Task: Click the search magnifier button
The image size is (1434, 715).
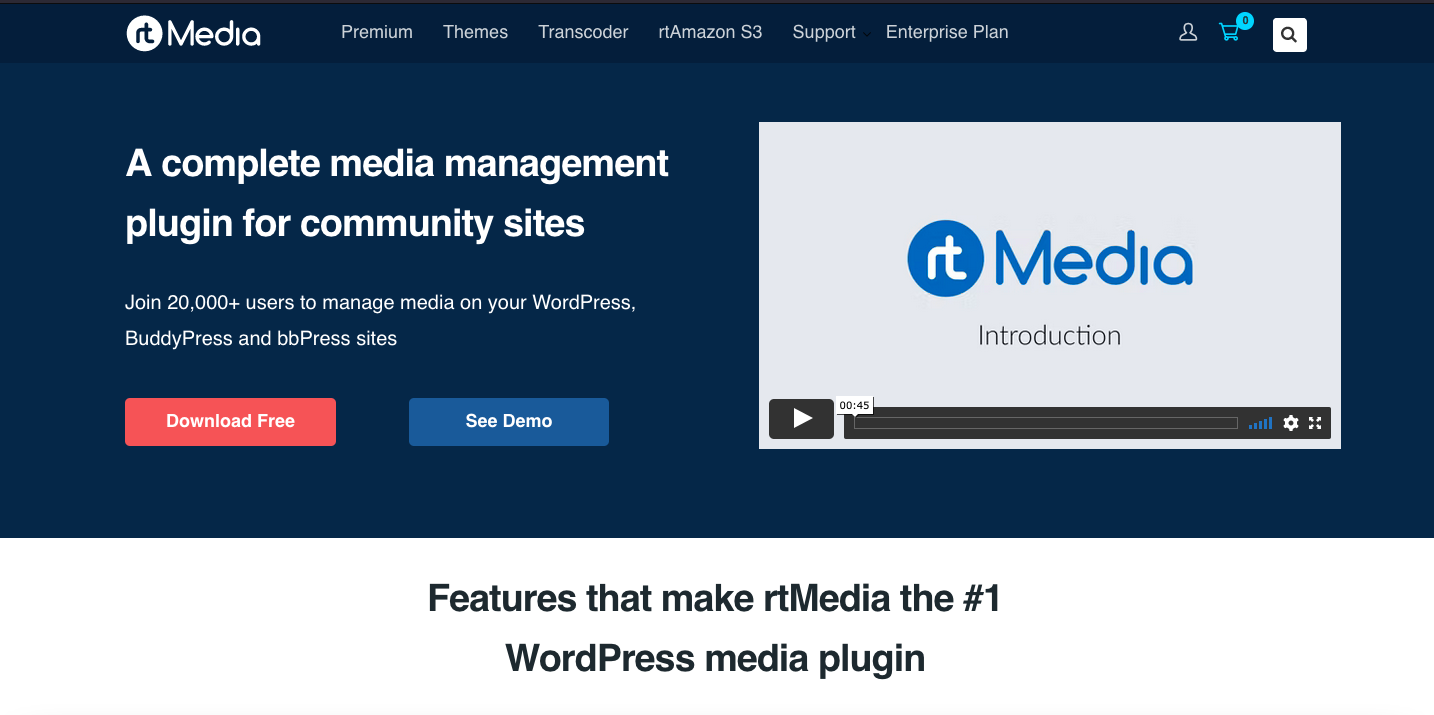Action: 1289,35
